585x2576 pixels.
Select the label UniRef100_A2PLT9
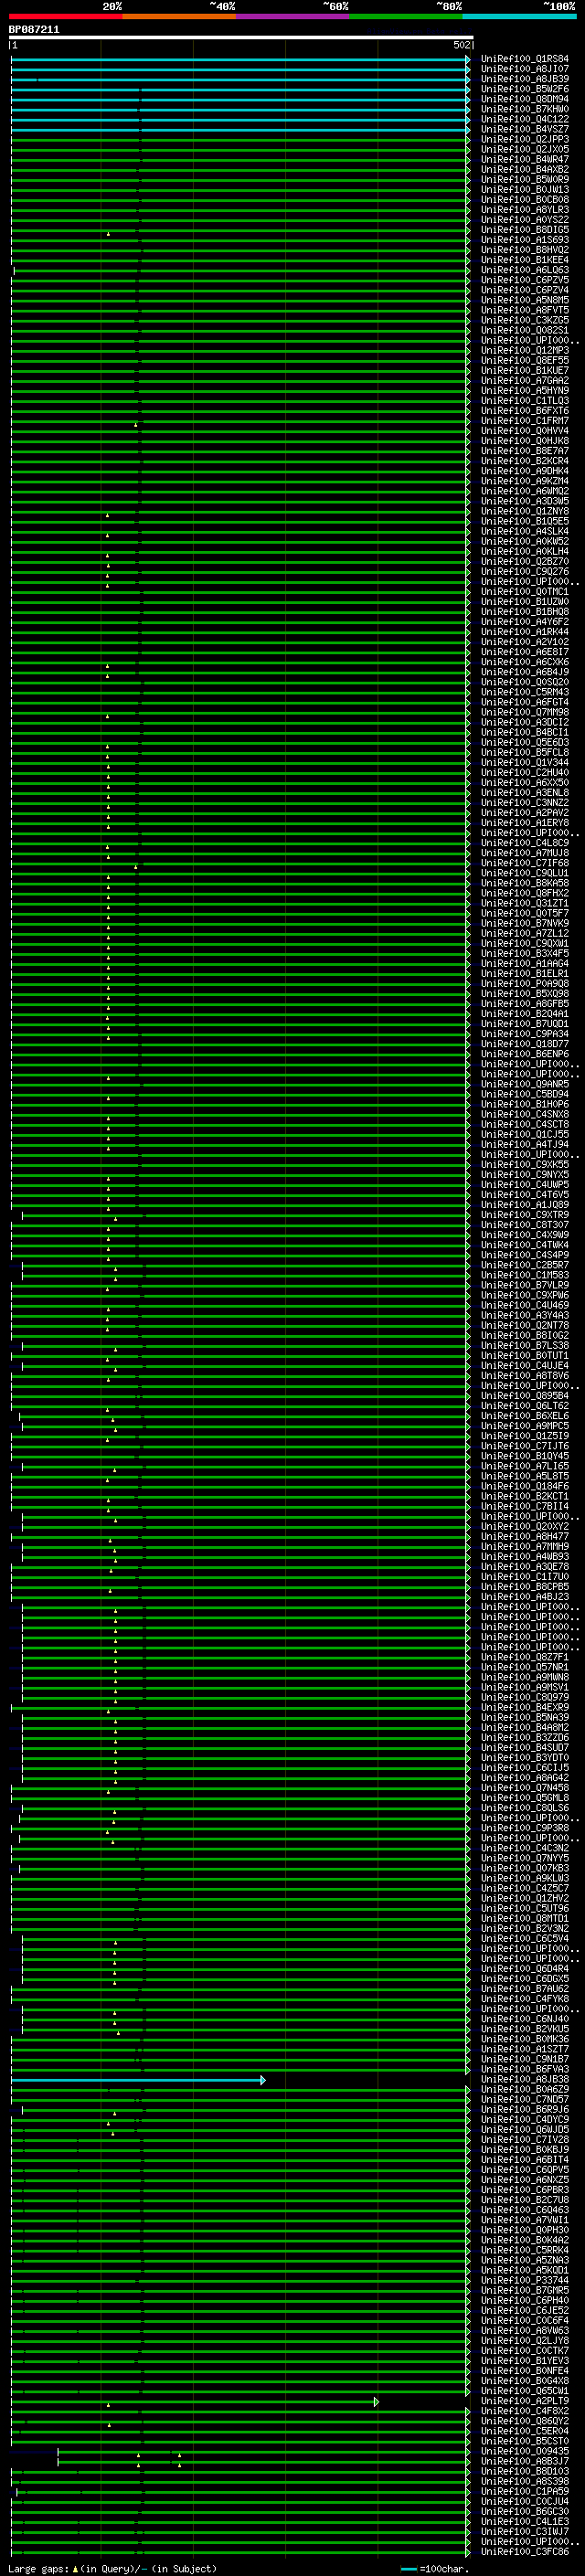point(525,2400)
